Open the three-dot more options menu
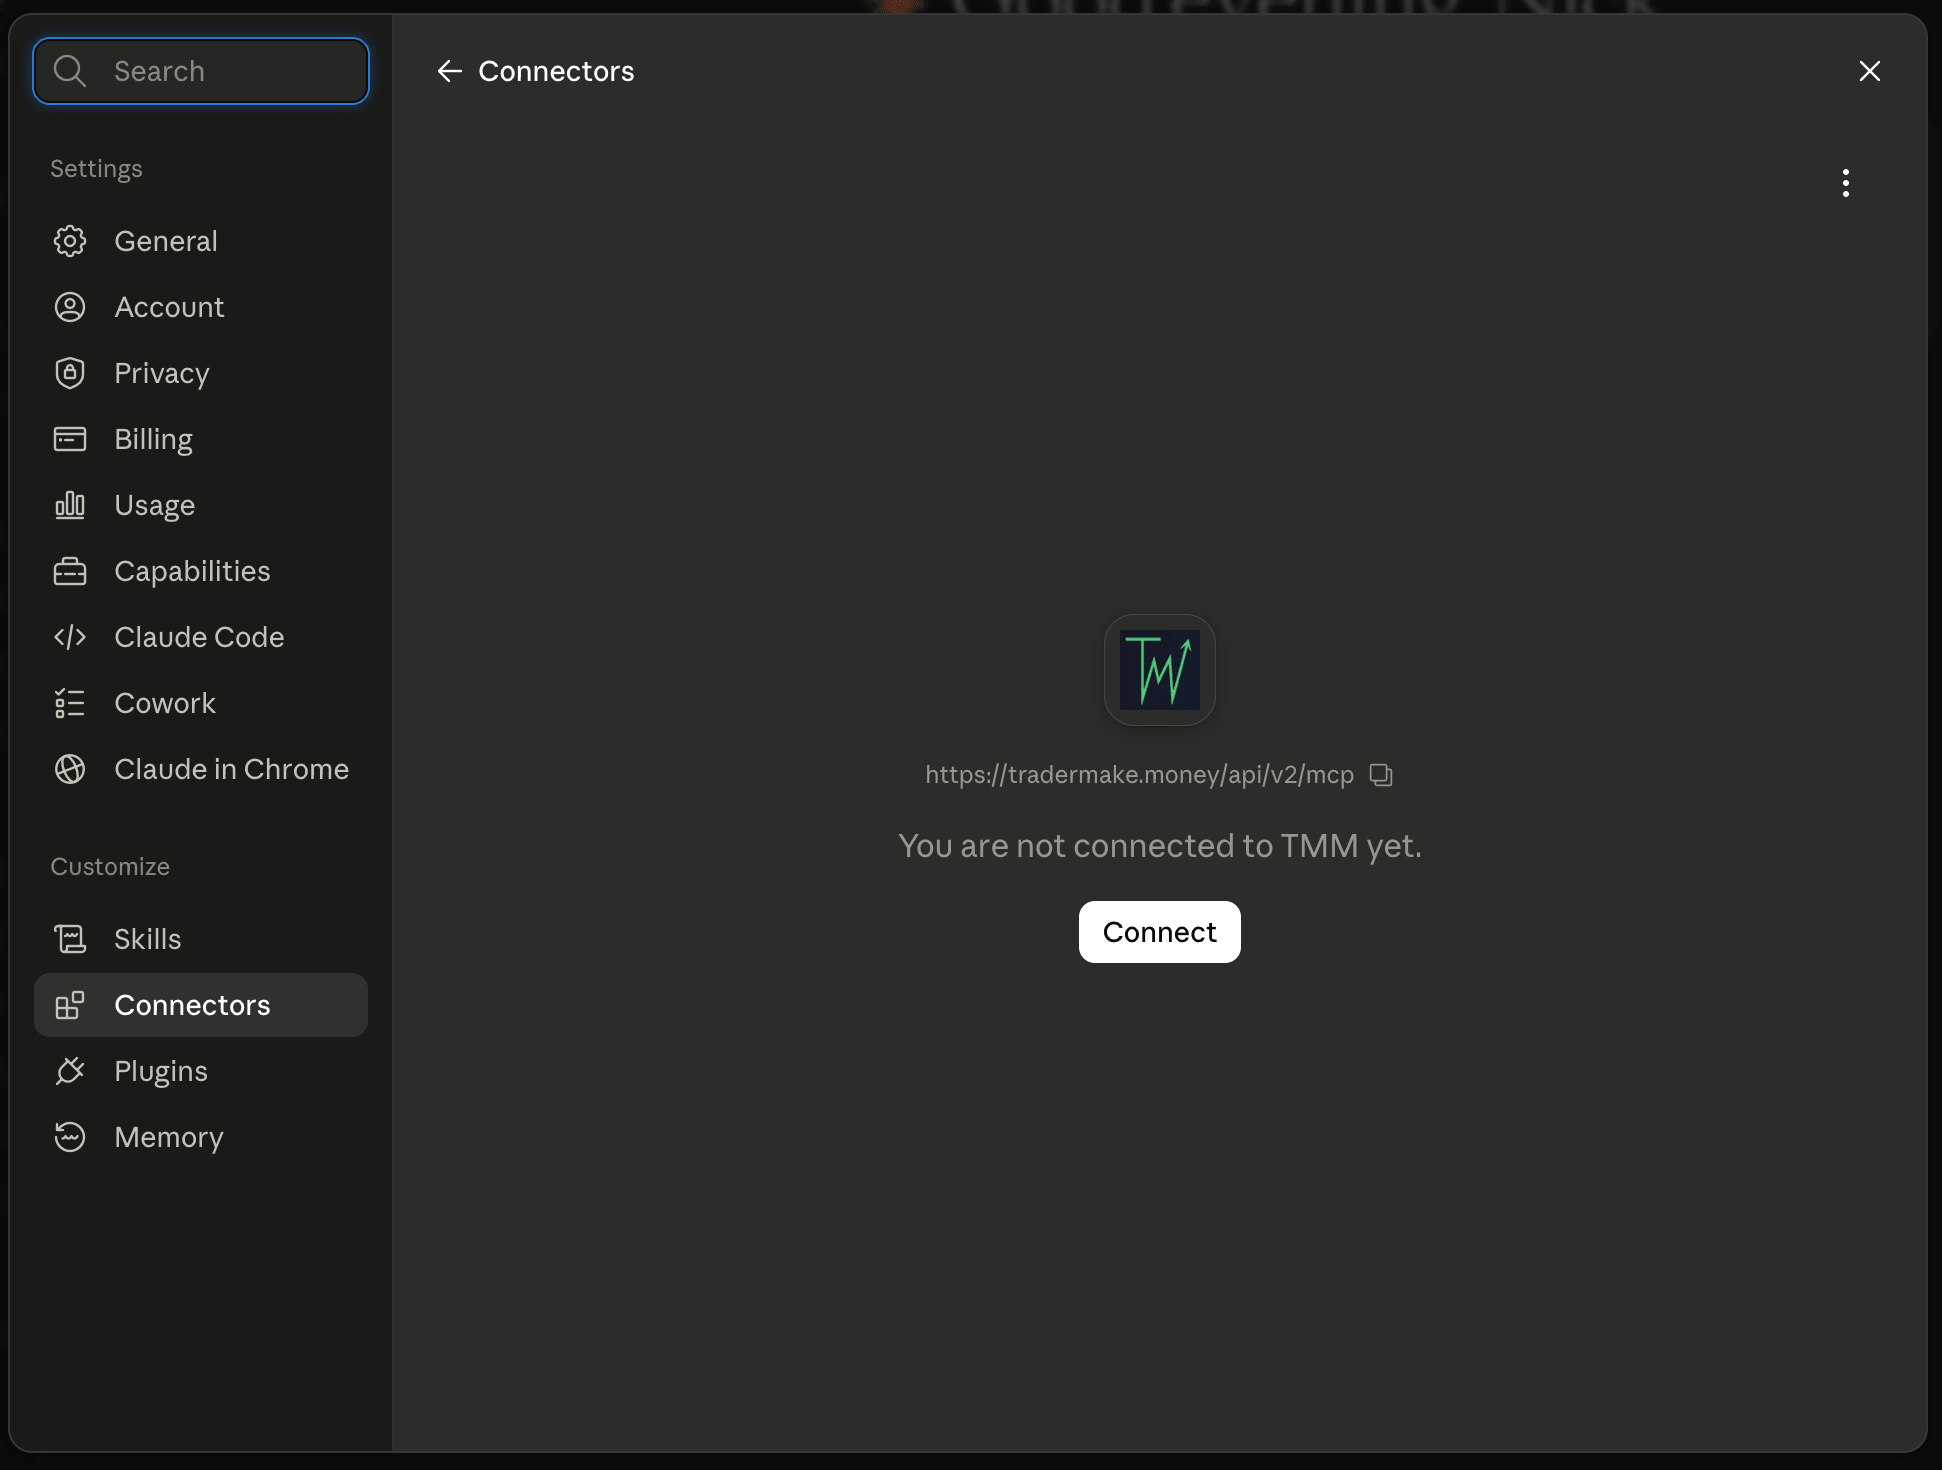This screenshot has height=1470, width=1942. pyautogui.click(x=1845, y=183)
